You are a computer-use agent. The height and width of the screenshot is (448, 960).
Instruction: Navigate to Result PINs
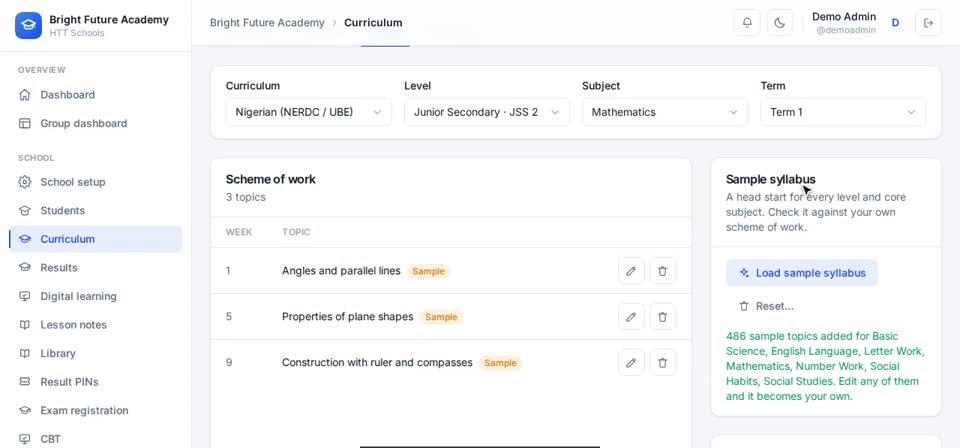(x=96, y=382)
